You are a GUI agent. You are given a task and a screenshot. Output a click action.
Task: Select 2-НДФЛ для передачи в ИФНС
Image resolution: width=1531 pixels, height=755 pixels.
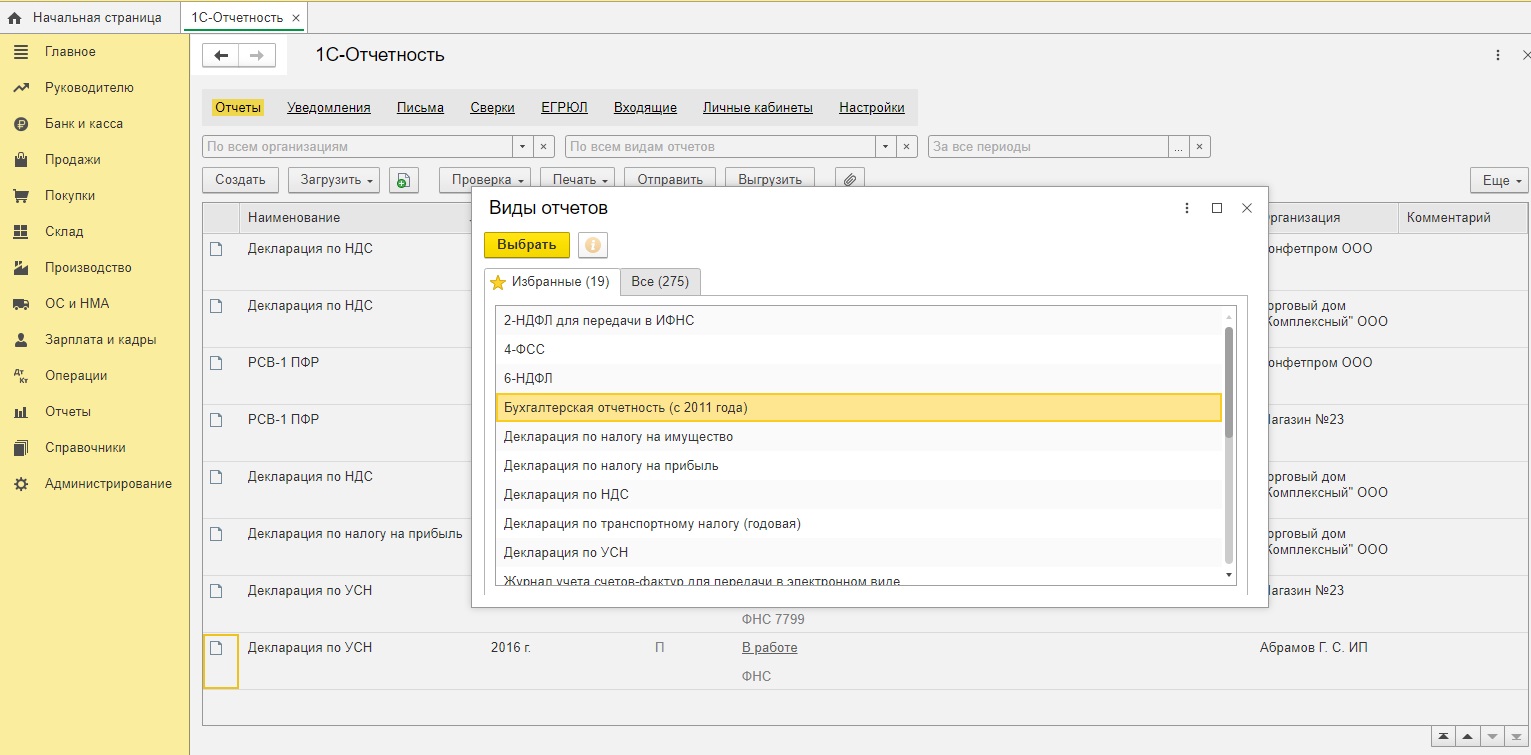pyautogui.click(x=859, y=321)
